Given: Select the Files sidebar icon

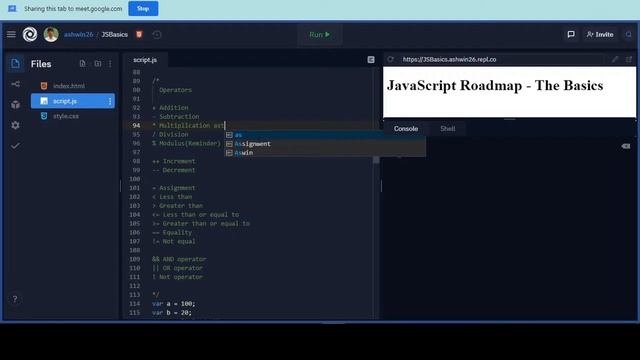Looking at the screenshot, I should pyautogui.click(x=16, y=64).
